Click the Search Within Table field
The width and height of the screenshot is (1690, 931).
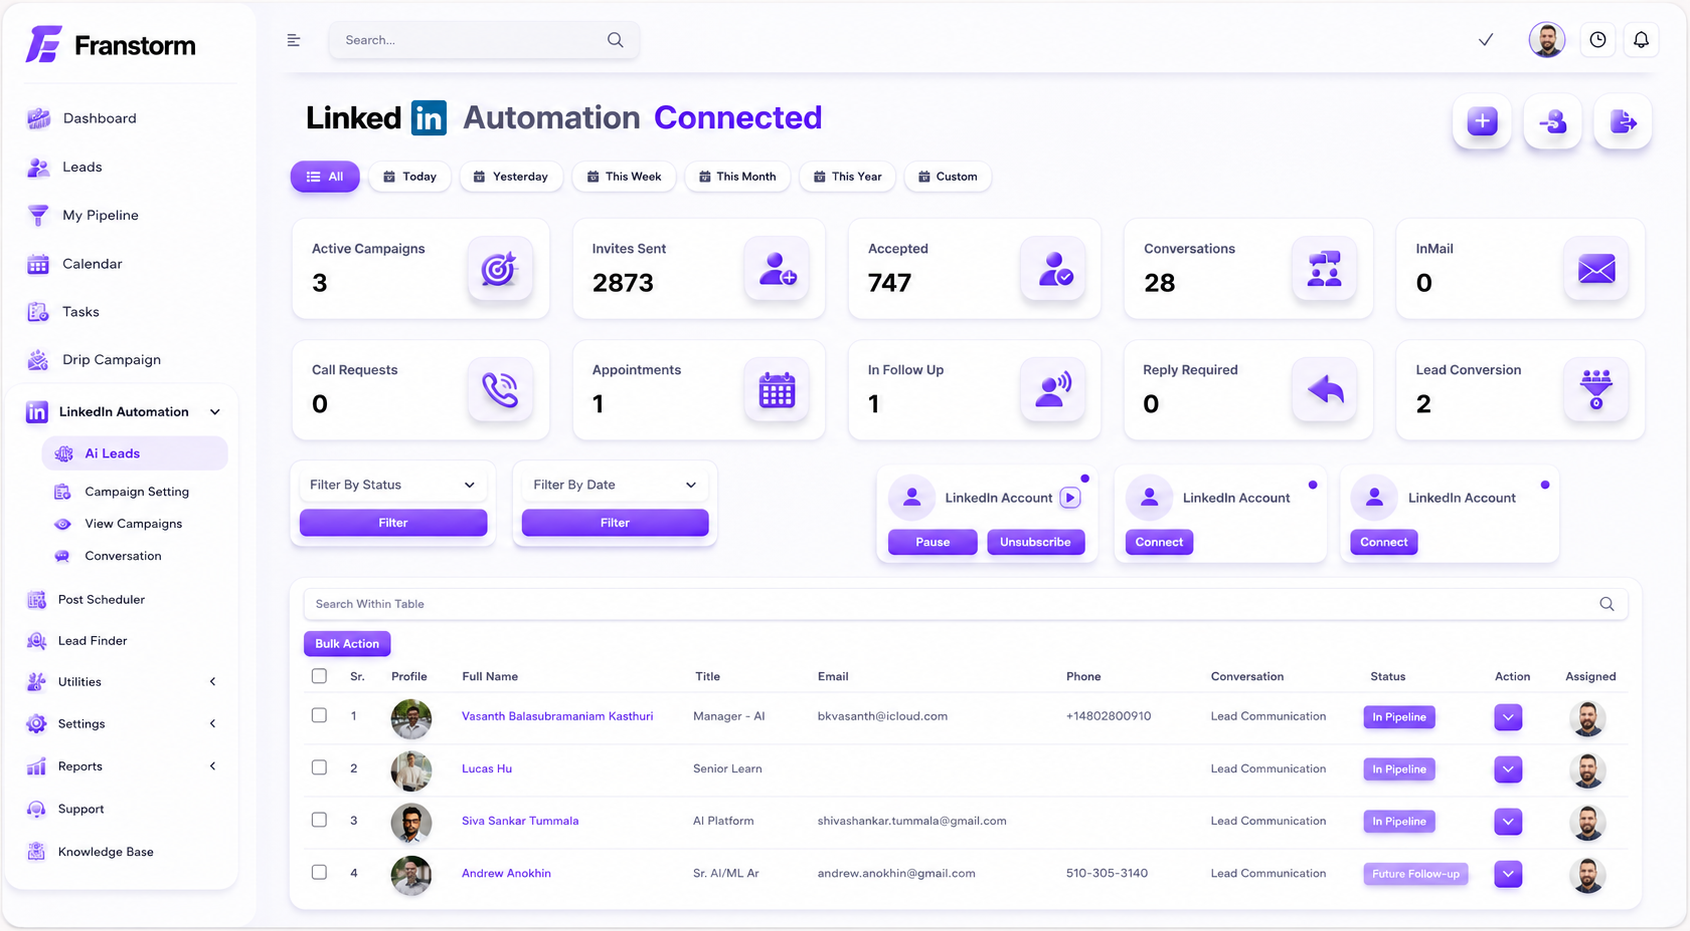tap(965, 604)
